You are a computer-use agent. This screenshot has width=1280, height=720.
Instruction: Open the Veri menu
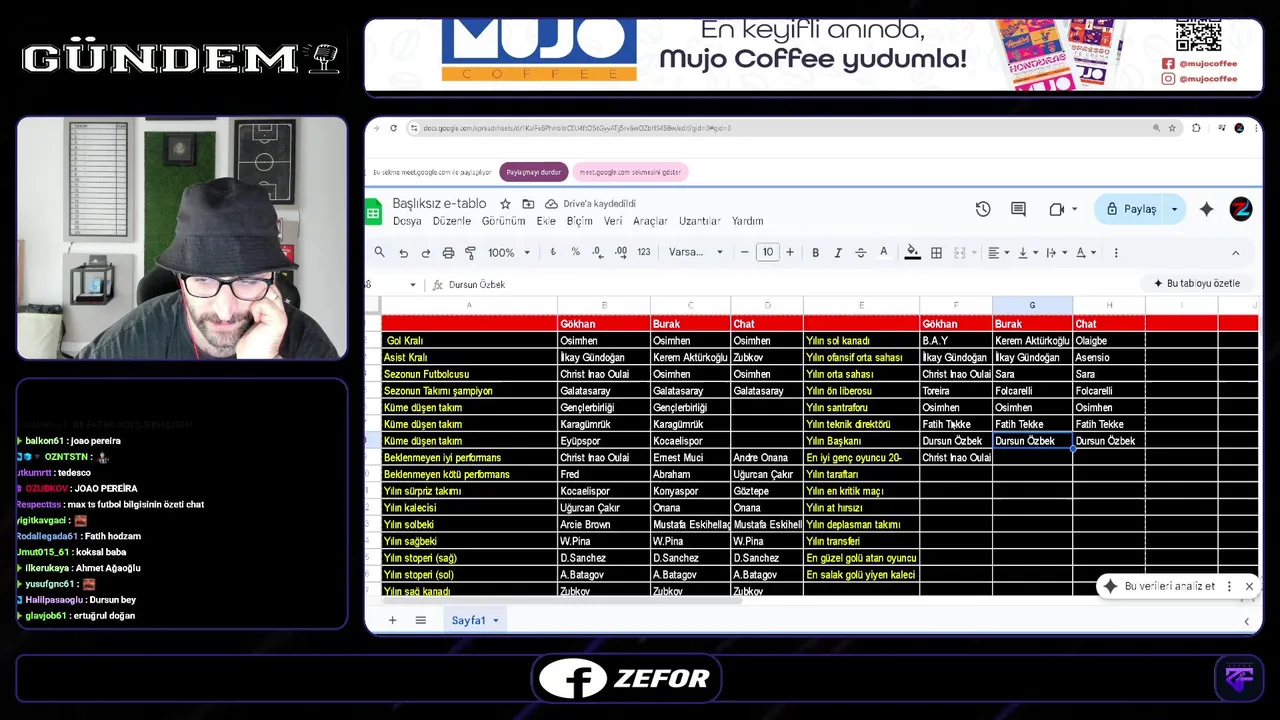613,221
